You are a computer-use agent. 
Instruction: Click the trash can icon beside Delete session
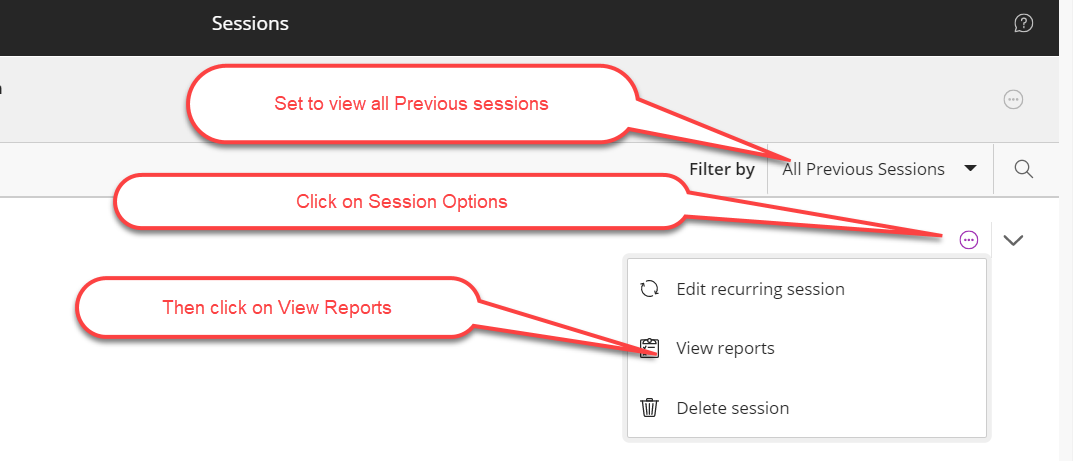click(x=649, y=408)
